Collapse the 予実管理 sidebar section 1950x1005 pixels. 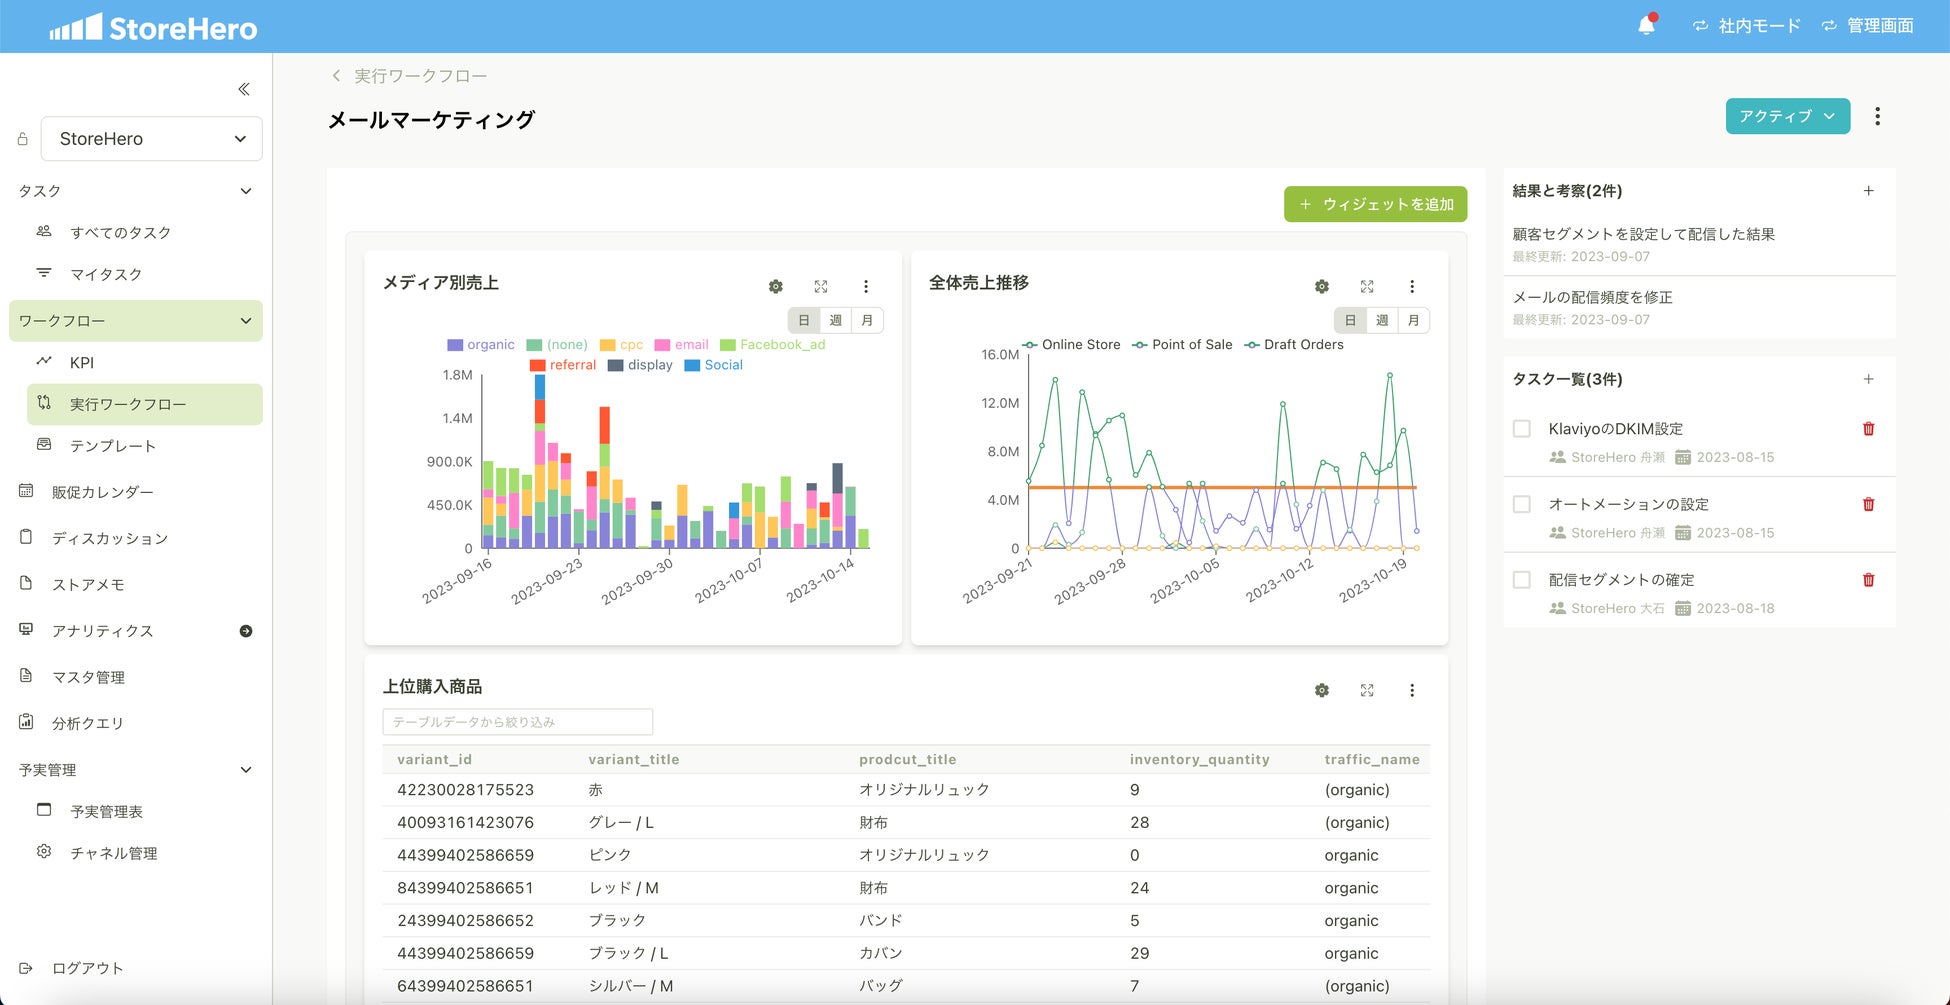coord(245,770)
